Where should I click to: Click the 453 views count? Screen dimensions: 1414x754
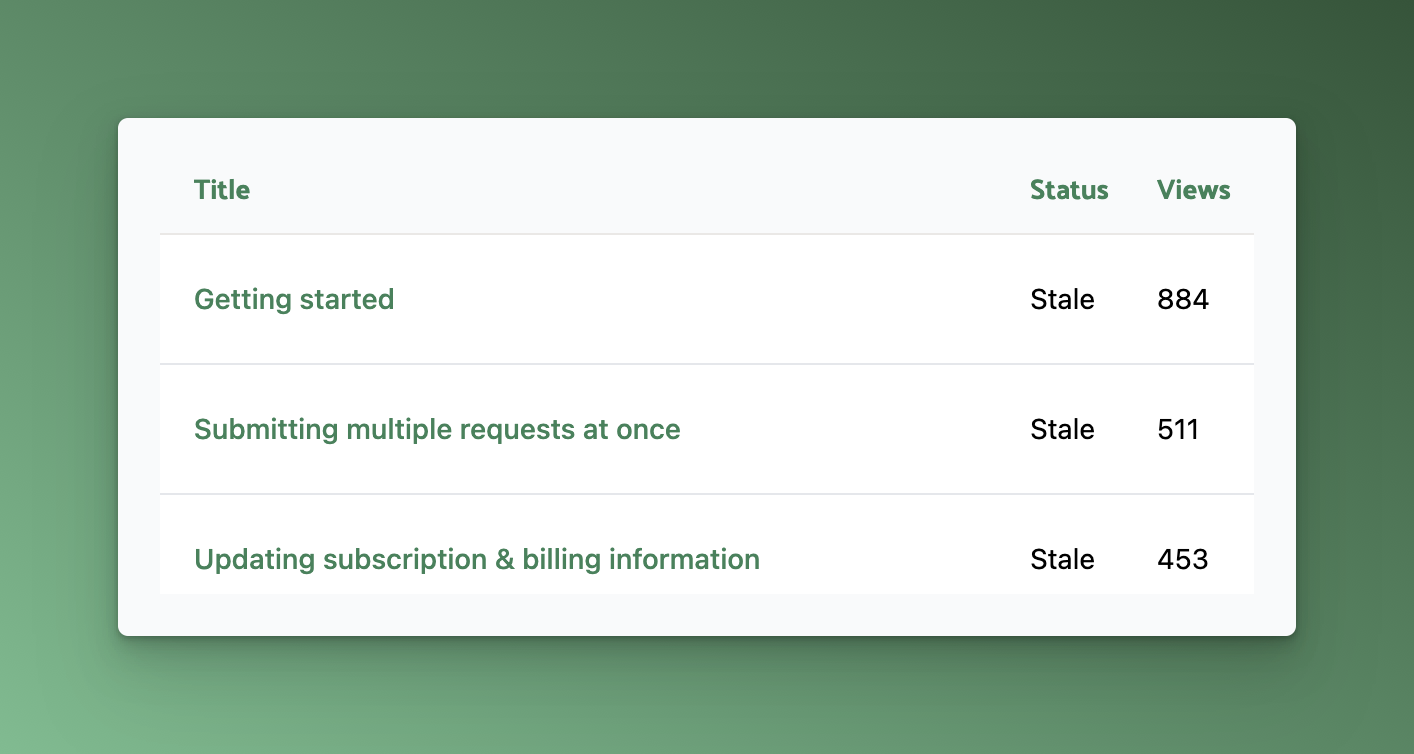(x=1183, y=559)
